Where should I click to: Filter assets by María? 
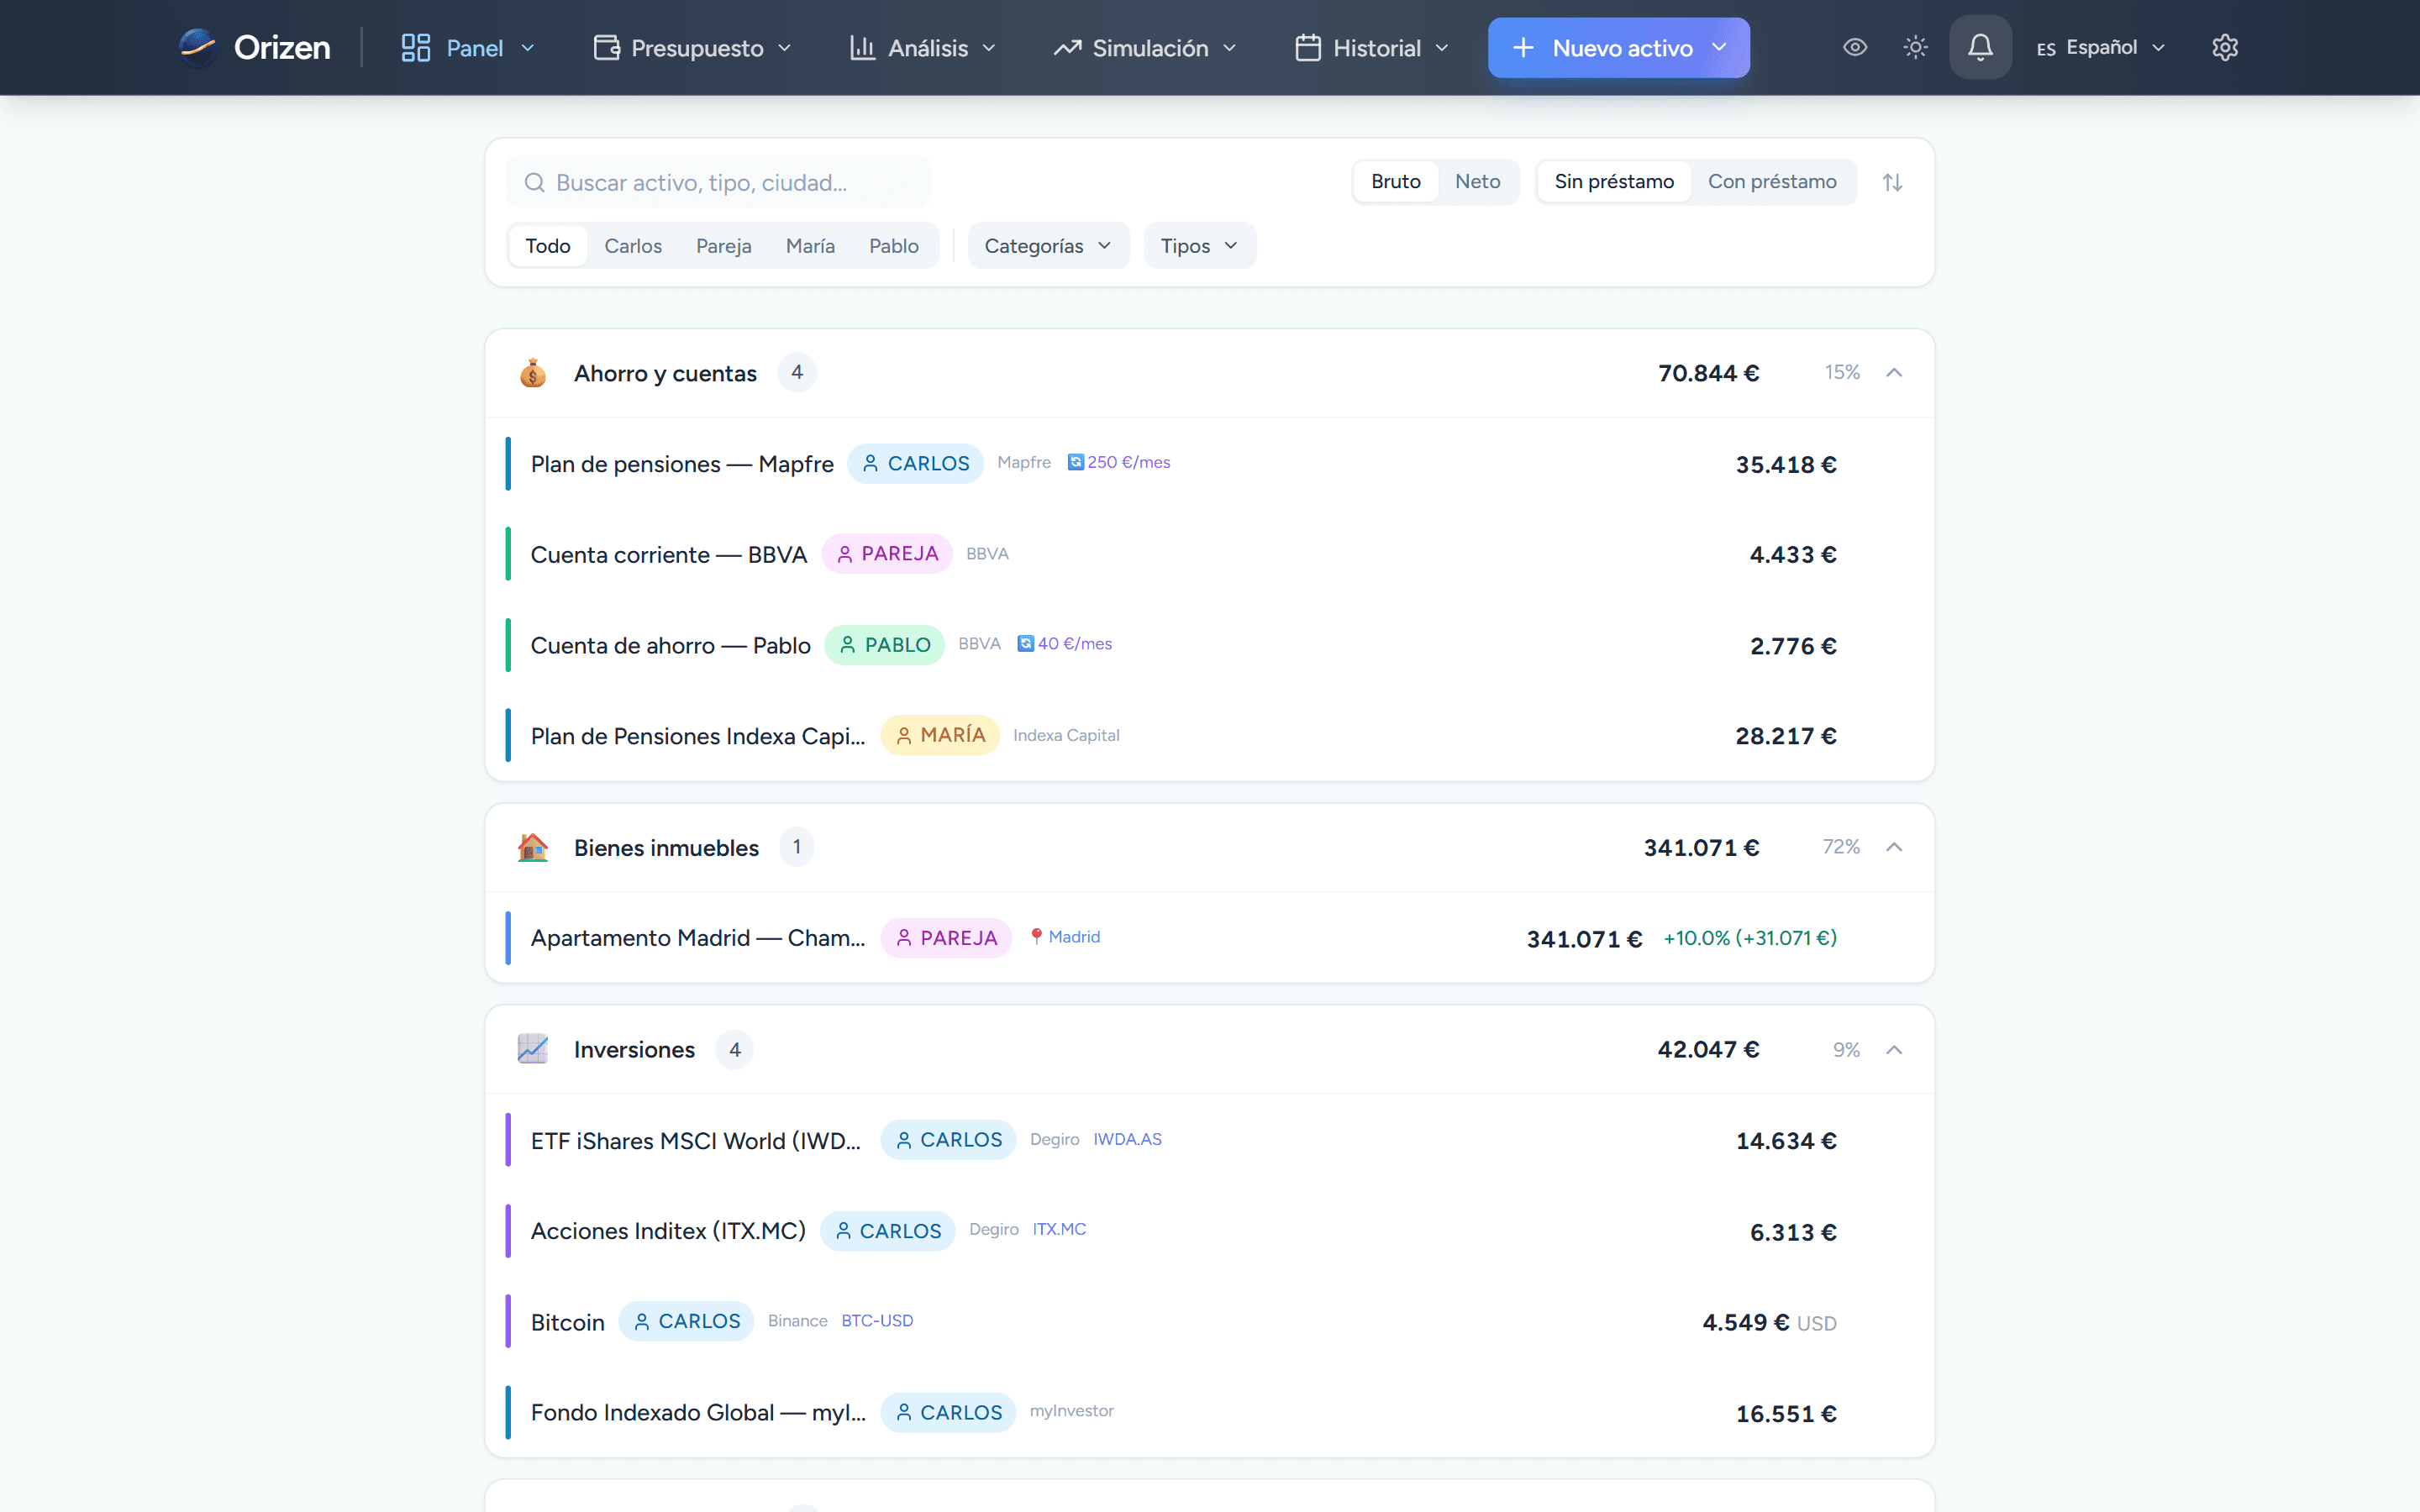pyautogui.click(x=810, y=245)
